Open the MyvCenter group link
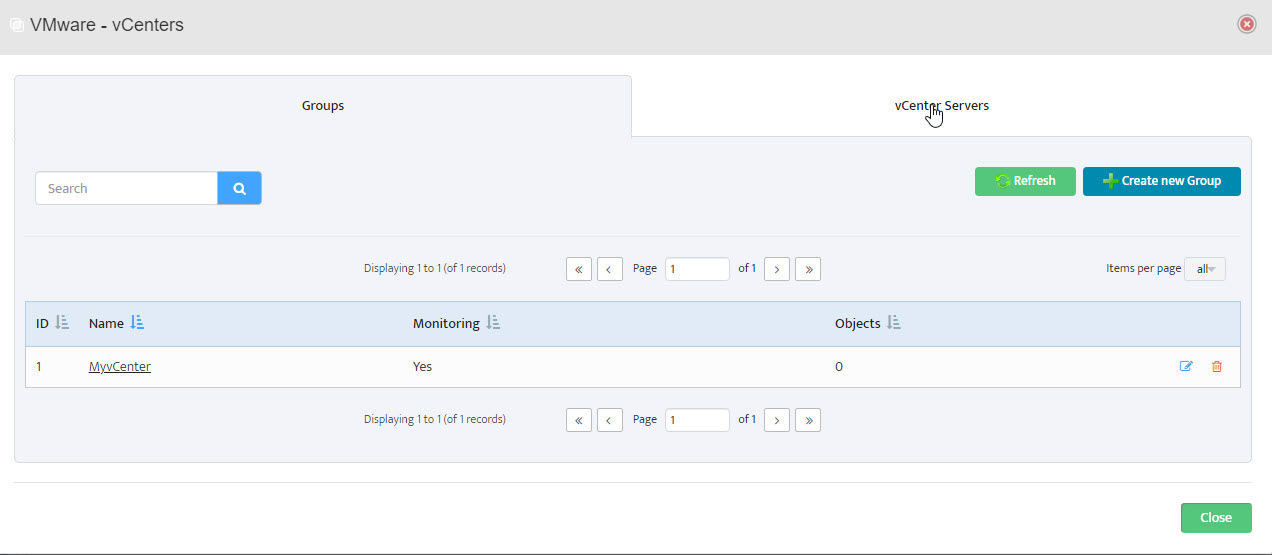The width and height of the screenshot is (1272, 555). point(120,367)
